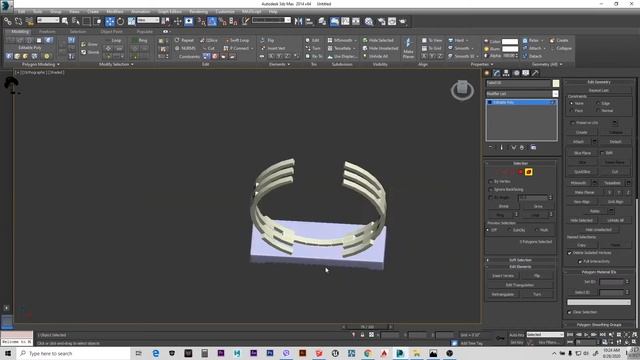Viewport: 640px width, 360px height.
Task: Toggle the Split checkbox near Slice Plane
Action: (602, 153)
